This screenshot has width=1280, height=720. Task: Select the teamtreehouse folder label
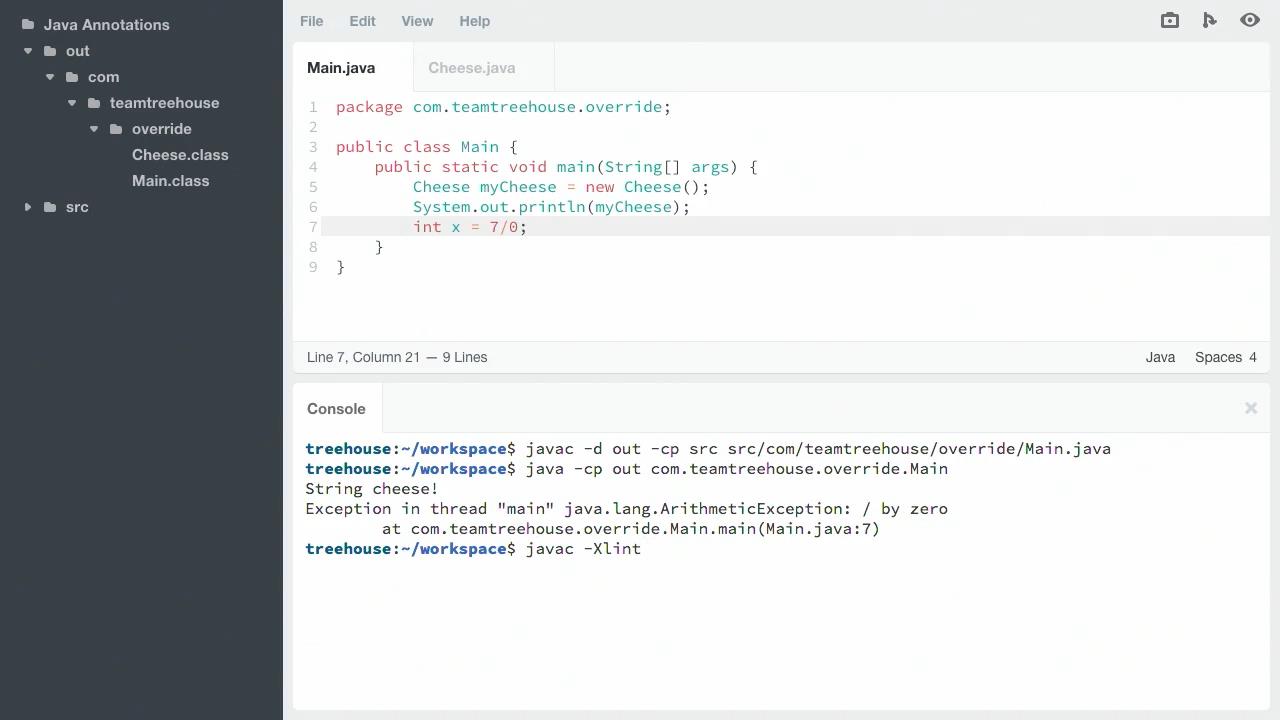[x=164, y=103]
